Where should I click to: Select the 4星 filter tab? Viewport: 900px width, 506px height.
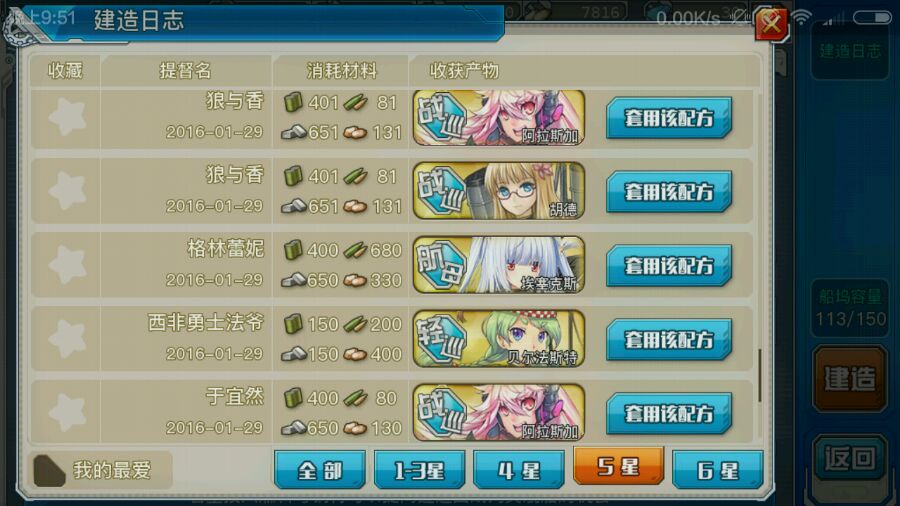(519, 470)
